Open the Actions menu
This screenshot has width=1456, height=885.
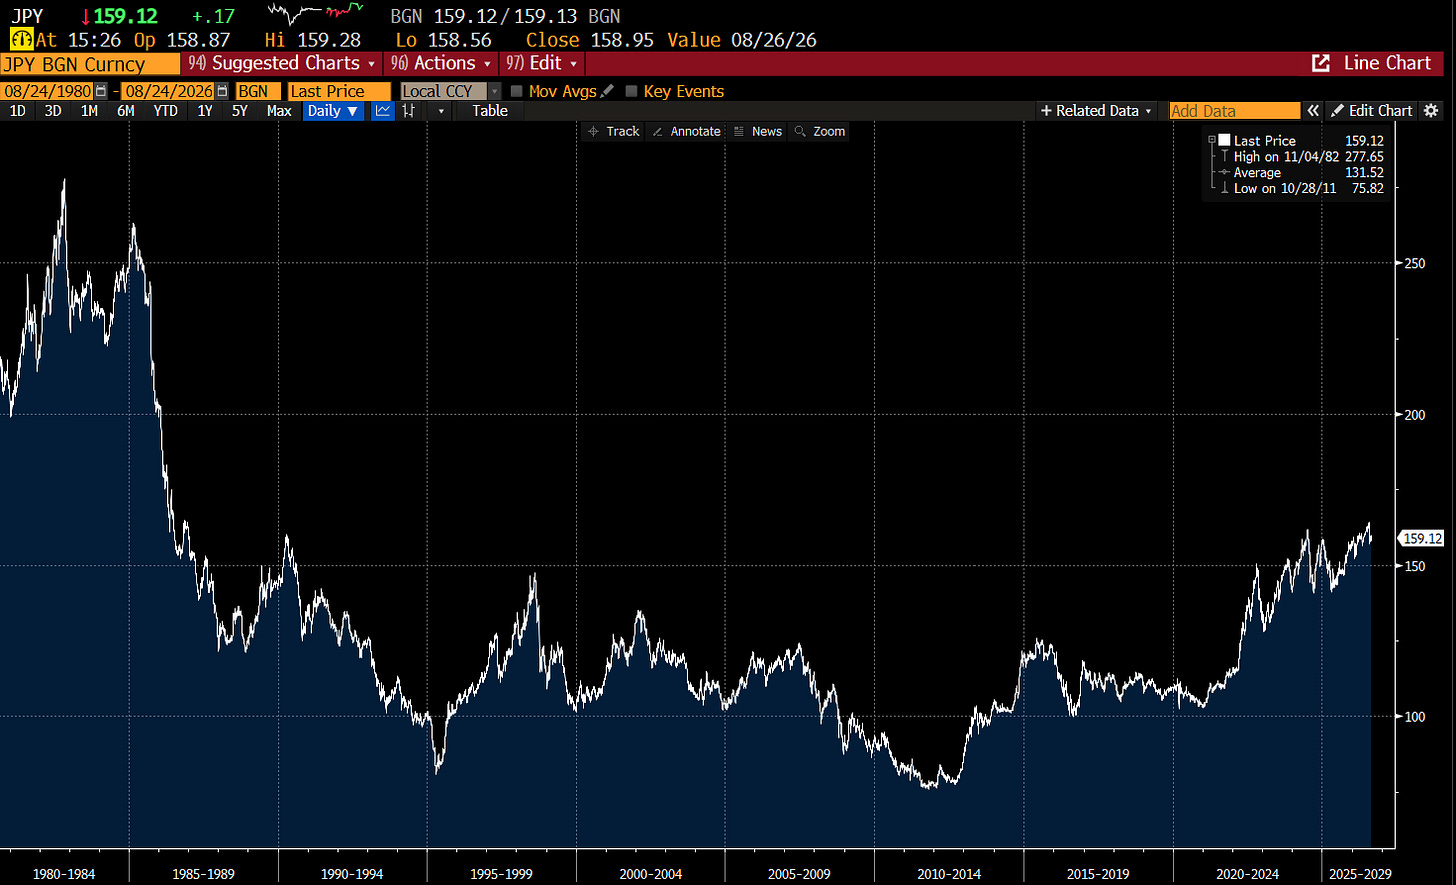click(x=440, y=63)
